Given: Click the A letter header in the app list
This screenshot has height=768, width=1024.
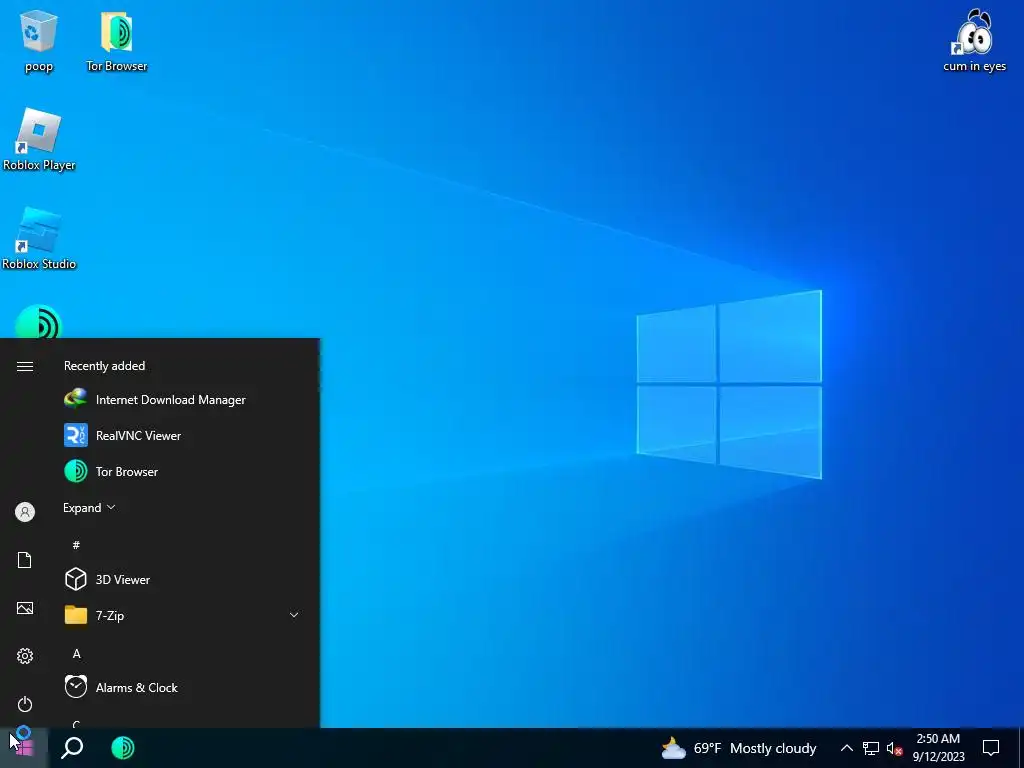Looking at the screenshot, I should 76,654.
